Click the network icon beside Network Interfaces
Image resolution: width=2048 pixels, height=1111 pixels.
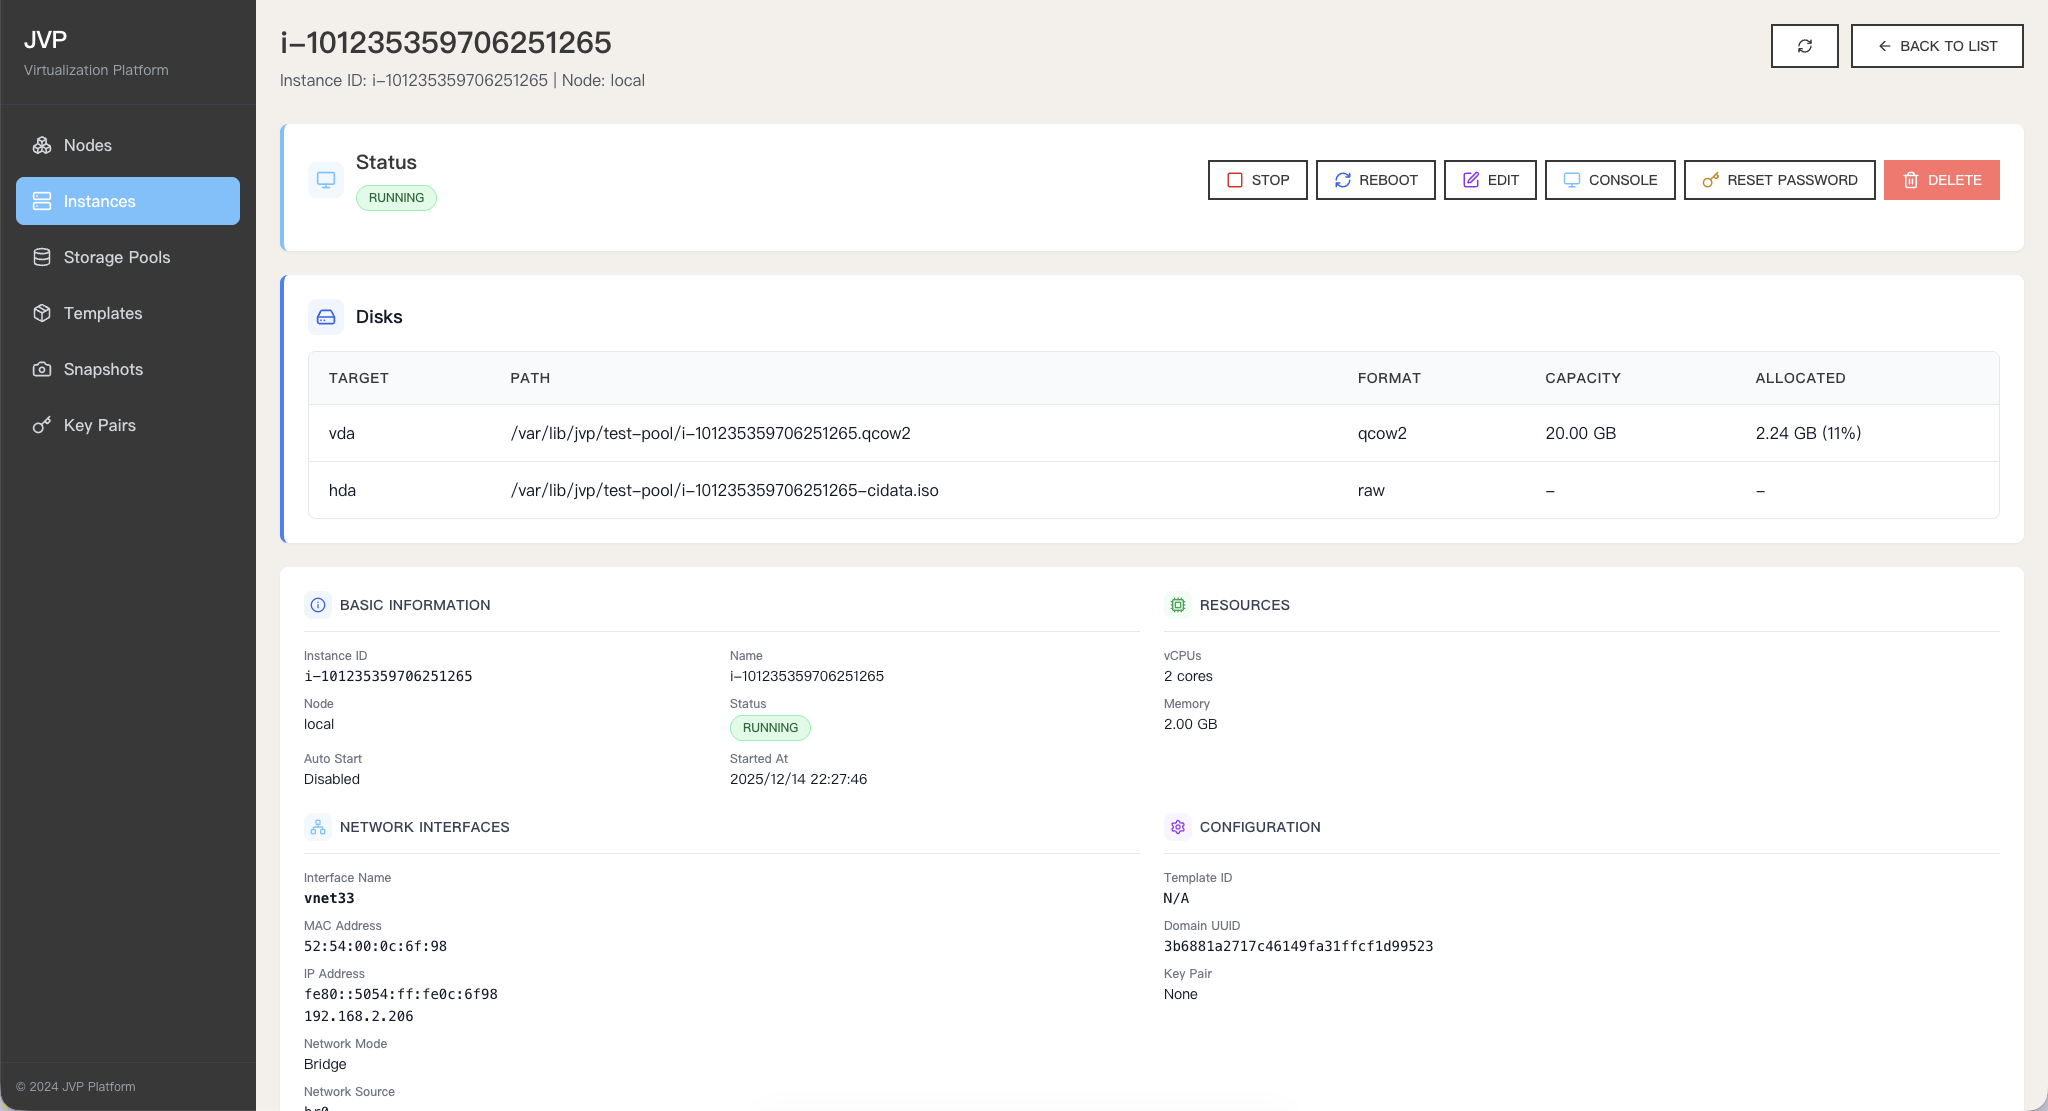317,827
